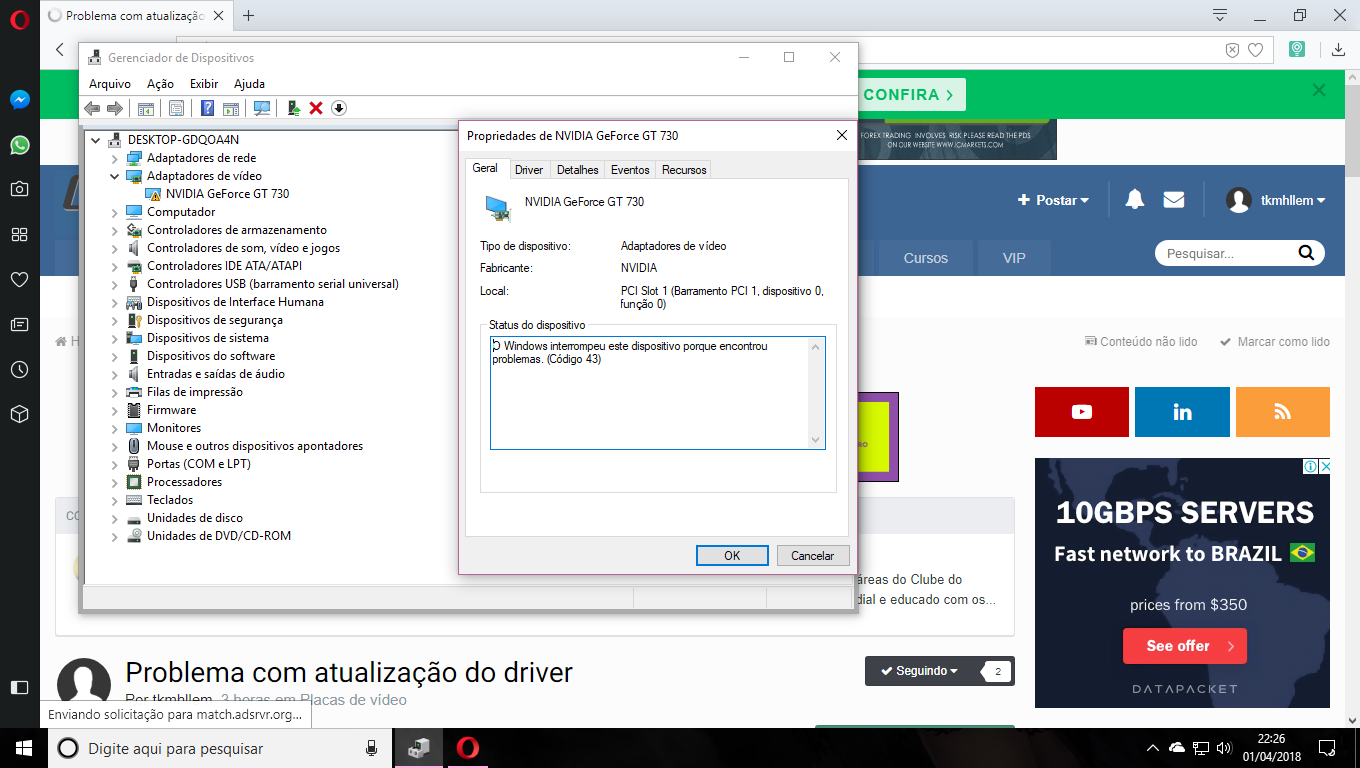
Task: Click the Windows Start button
Action: point(23,748)
